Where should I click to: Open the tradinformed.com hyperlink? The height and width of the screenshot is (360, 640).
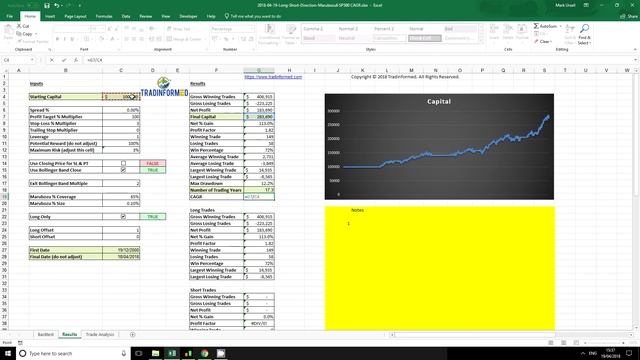tap(273, 77)
